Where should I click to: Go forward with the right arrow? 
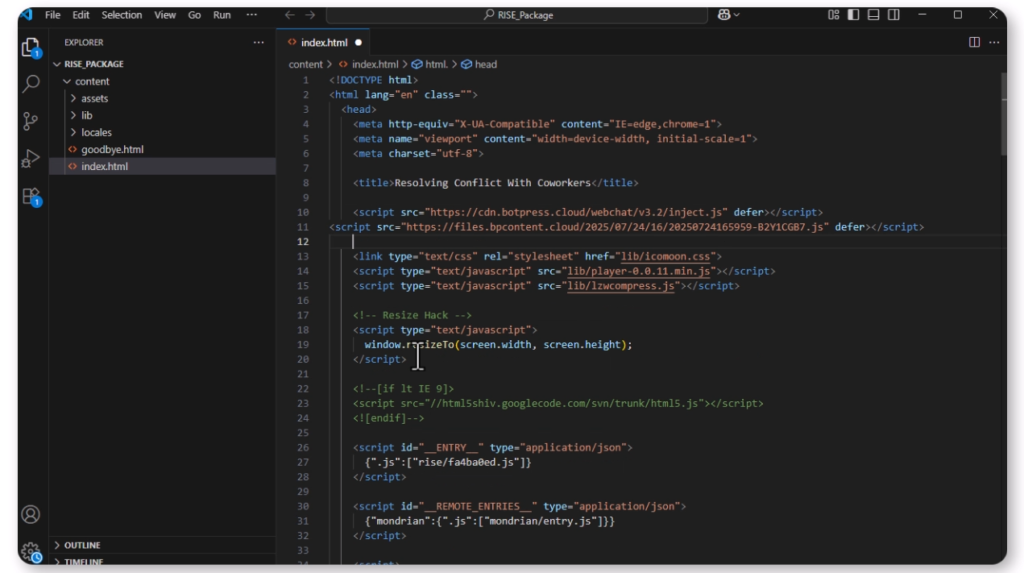coord(310,14)
